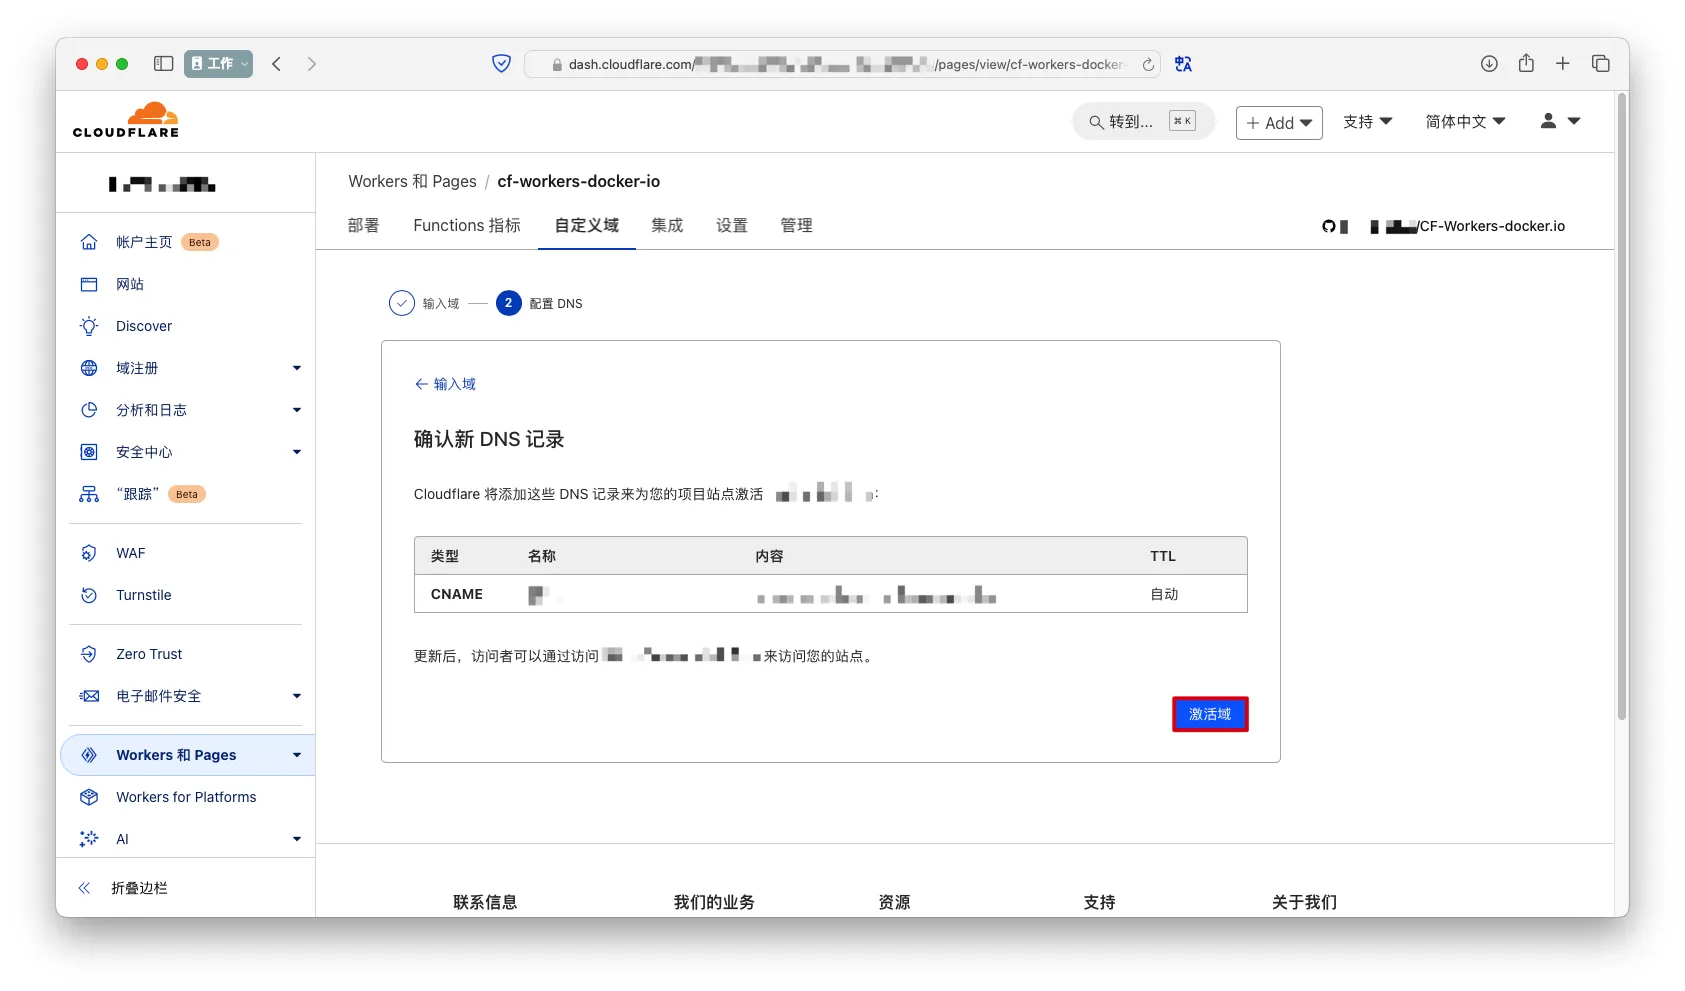Expand the AI sidebar section

click(297, 839)
